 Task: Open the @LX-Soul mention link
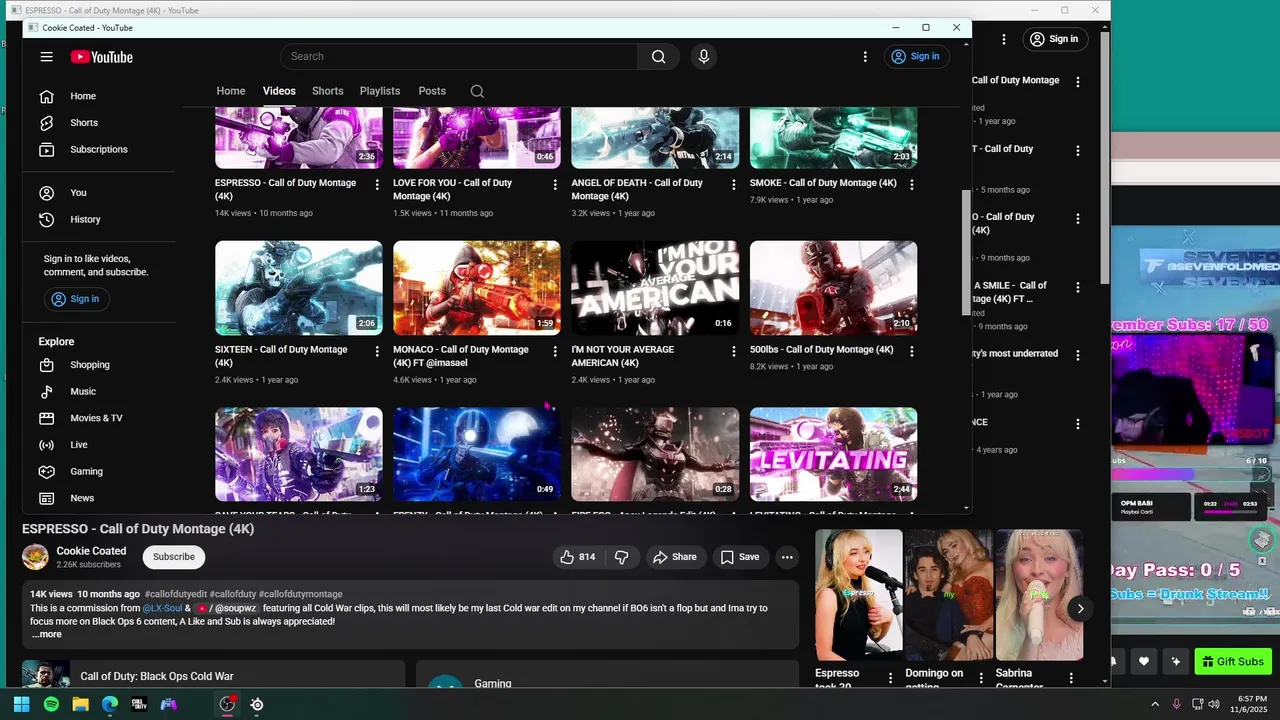162,608
